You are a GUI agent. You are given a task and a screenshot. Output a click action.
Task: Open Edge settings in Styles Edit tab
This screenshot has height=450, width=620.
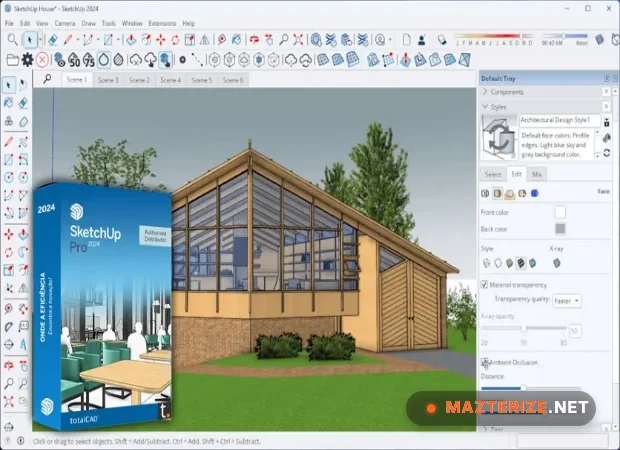point(485,193)
